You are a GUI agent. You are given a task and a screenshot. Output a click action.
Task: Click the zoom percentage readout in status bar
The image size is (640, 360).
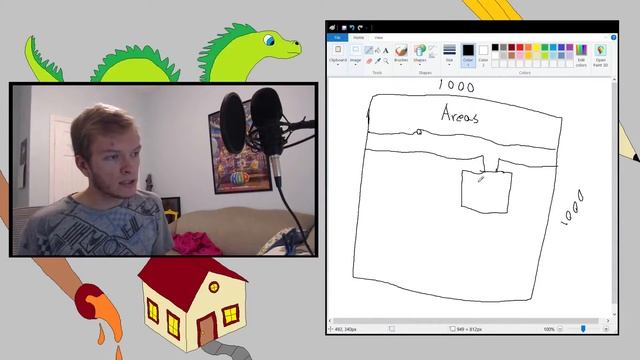[x=549, y=329]
